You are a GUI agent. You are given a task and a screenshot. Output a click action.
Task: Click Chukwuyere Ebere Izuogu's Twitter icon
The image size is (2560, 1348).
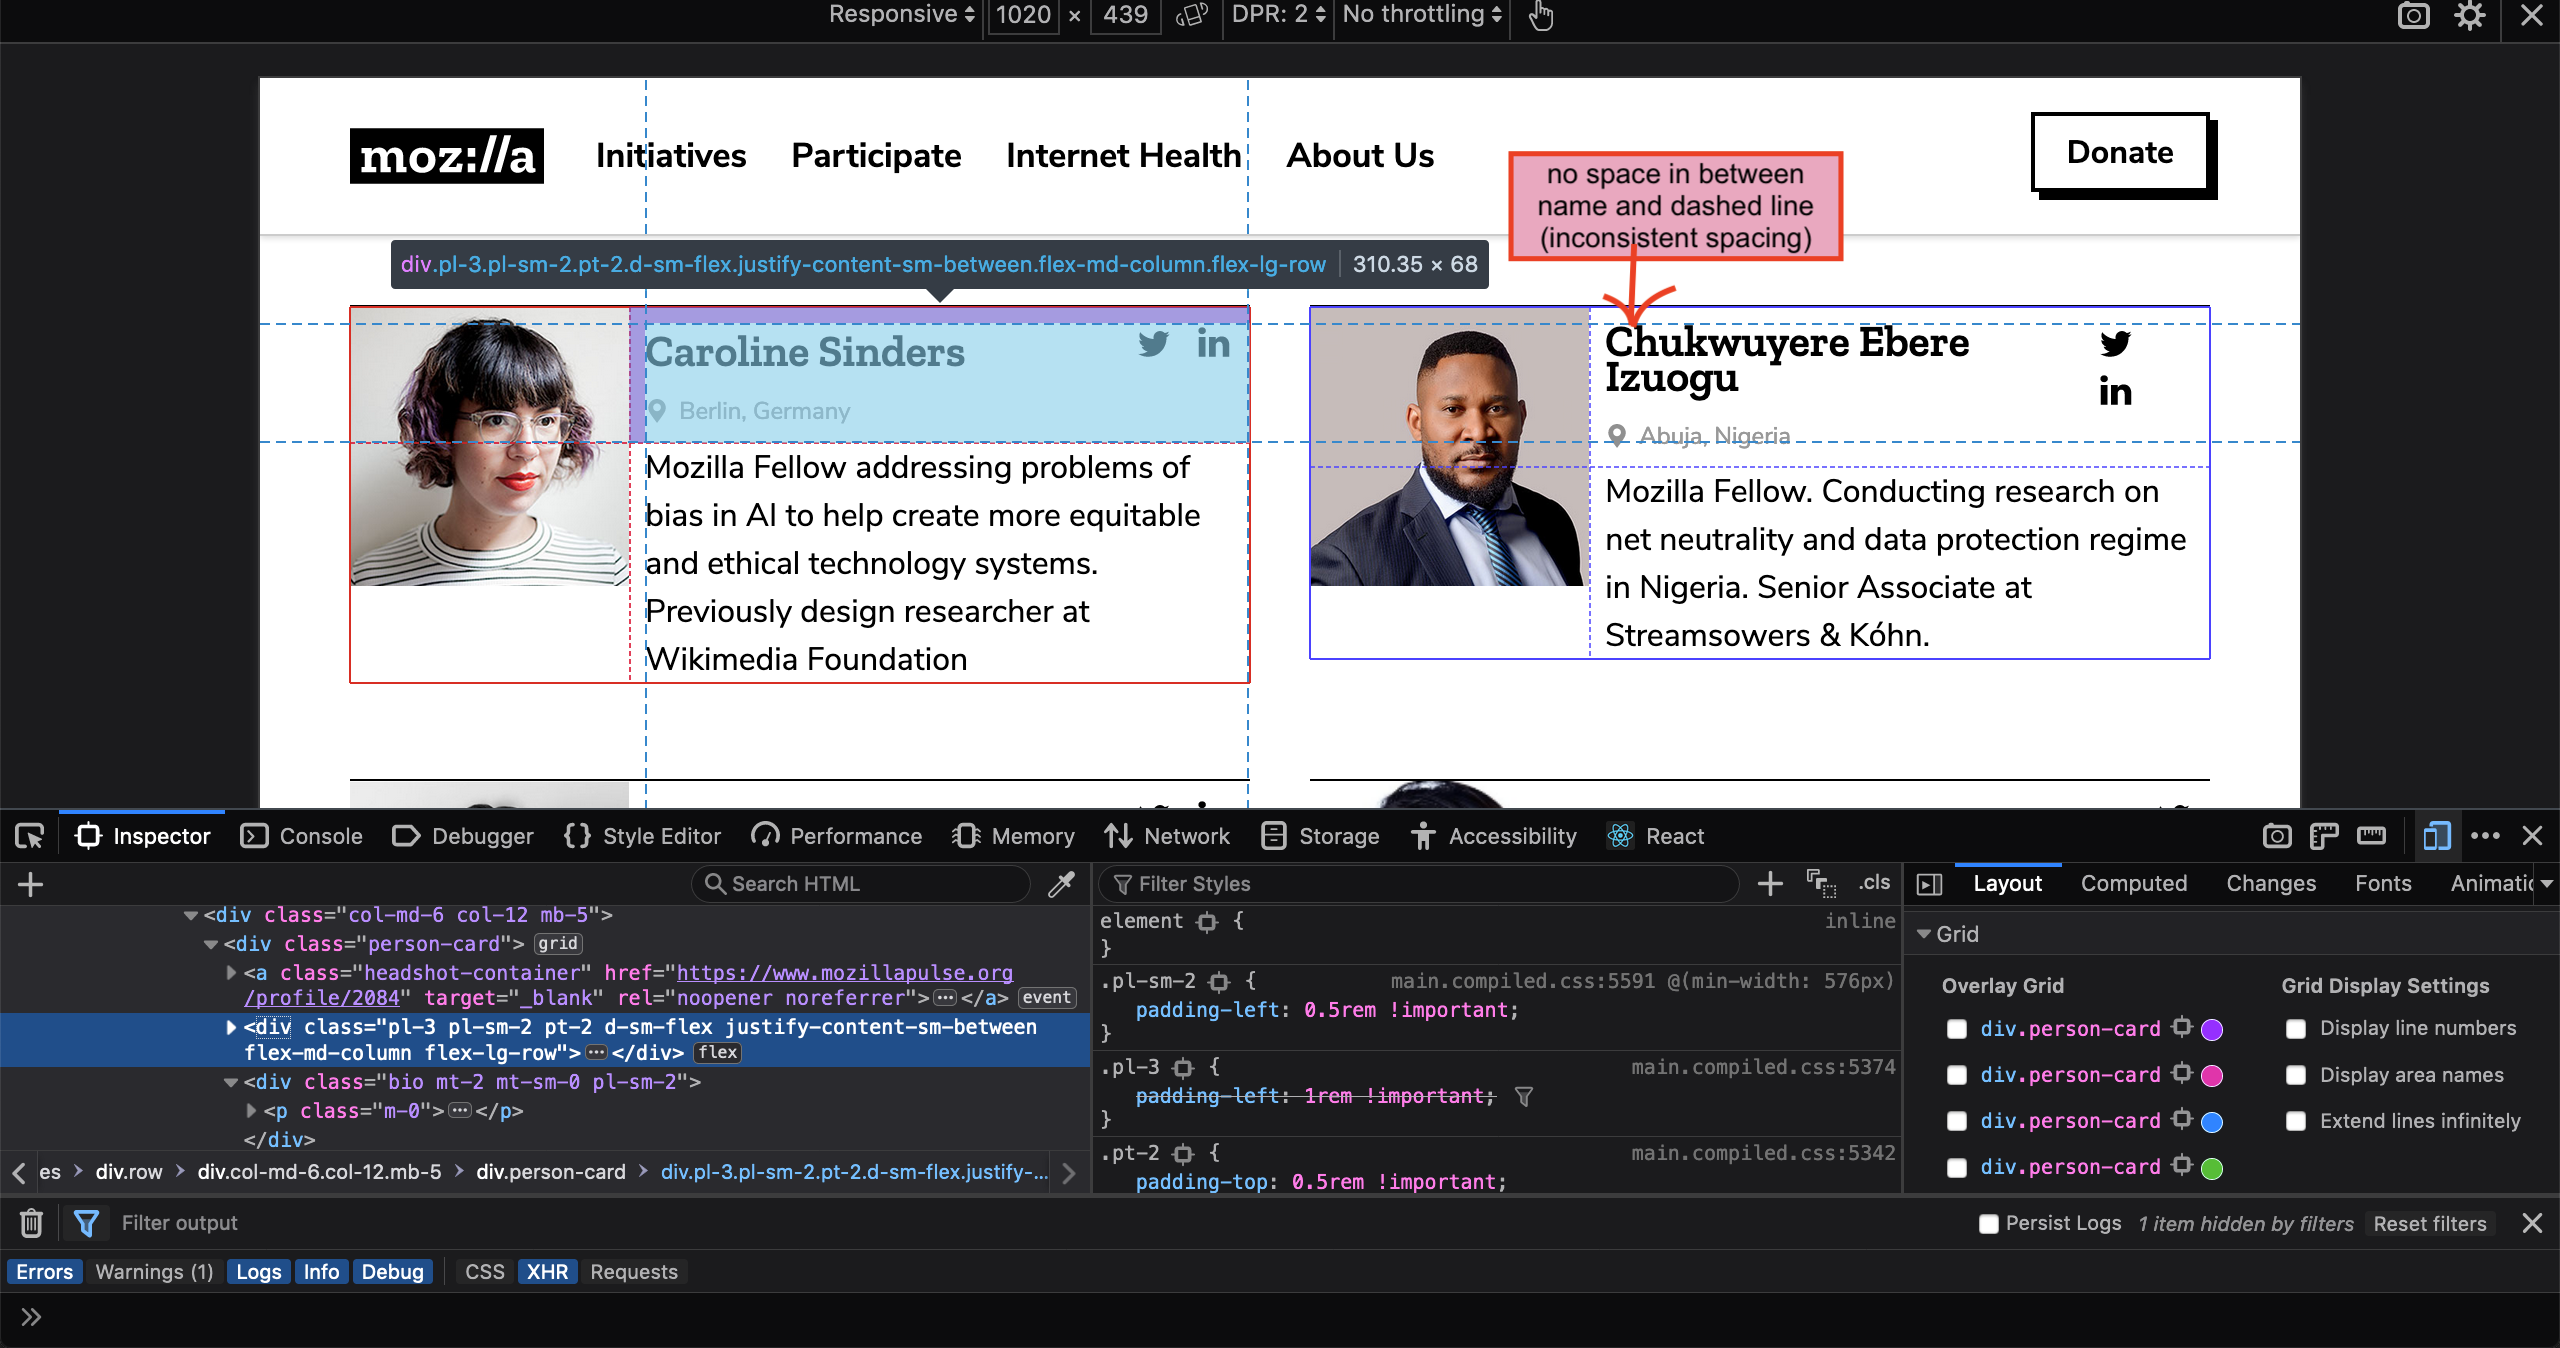[x=2115, y=343]
